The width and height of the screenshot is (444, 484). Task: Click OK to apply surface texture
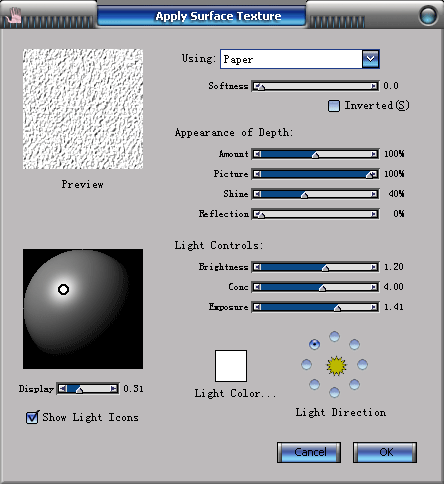click(385, 452)
